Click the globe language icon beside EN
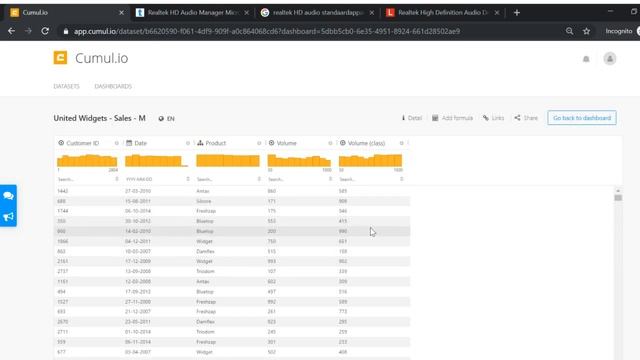Viewport: 640px width, 360px height. point(161,119)
